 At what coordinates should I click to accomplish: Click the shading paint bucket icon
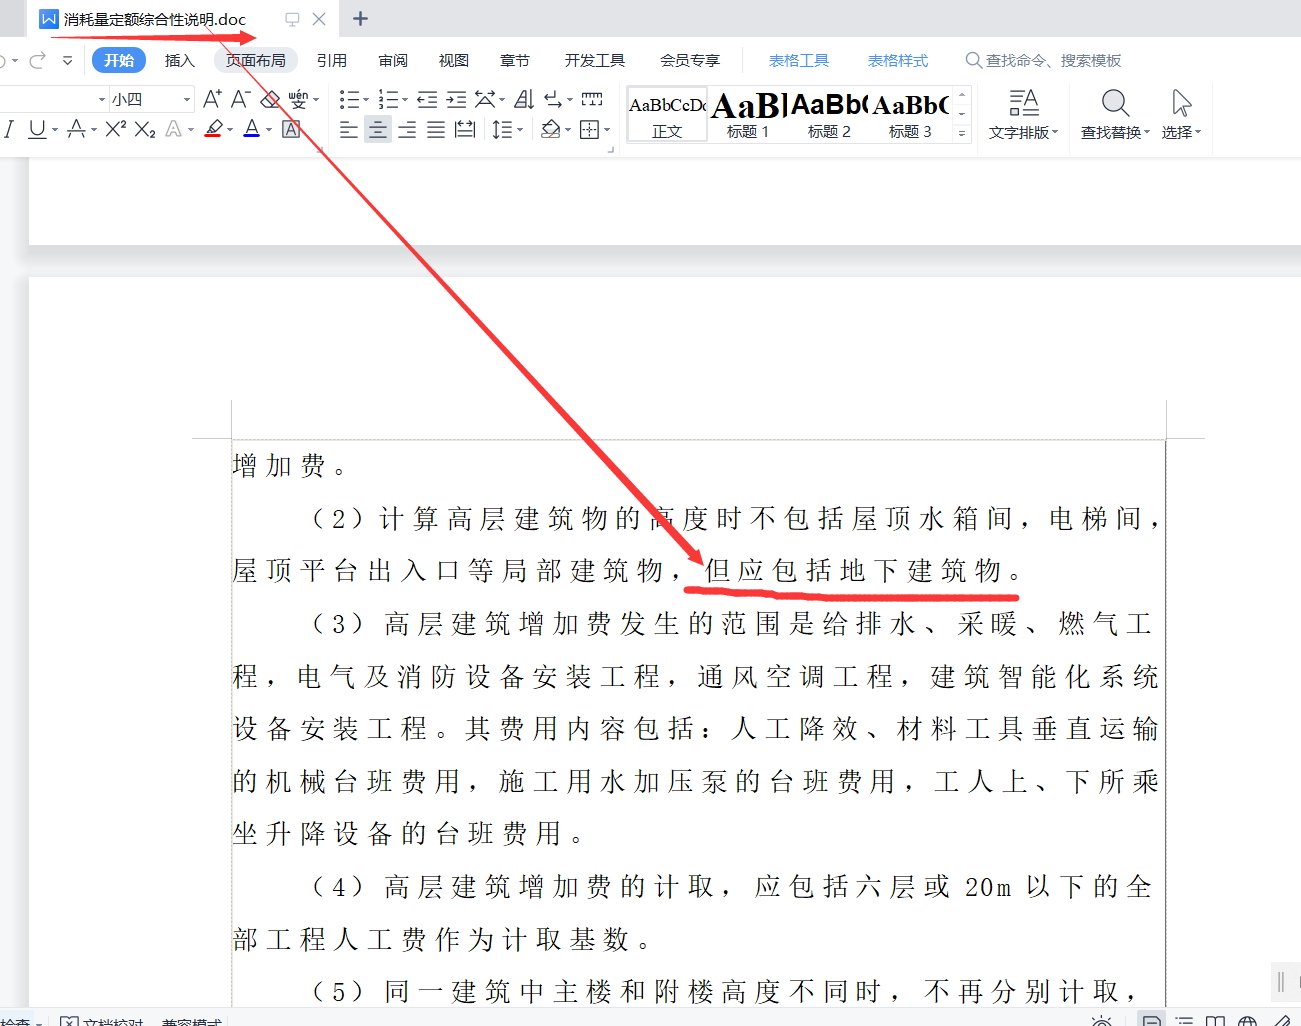pos(551,129)
